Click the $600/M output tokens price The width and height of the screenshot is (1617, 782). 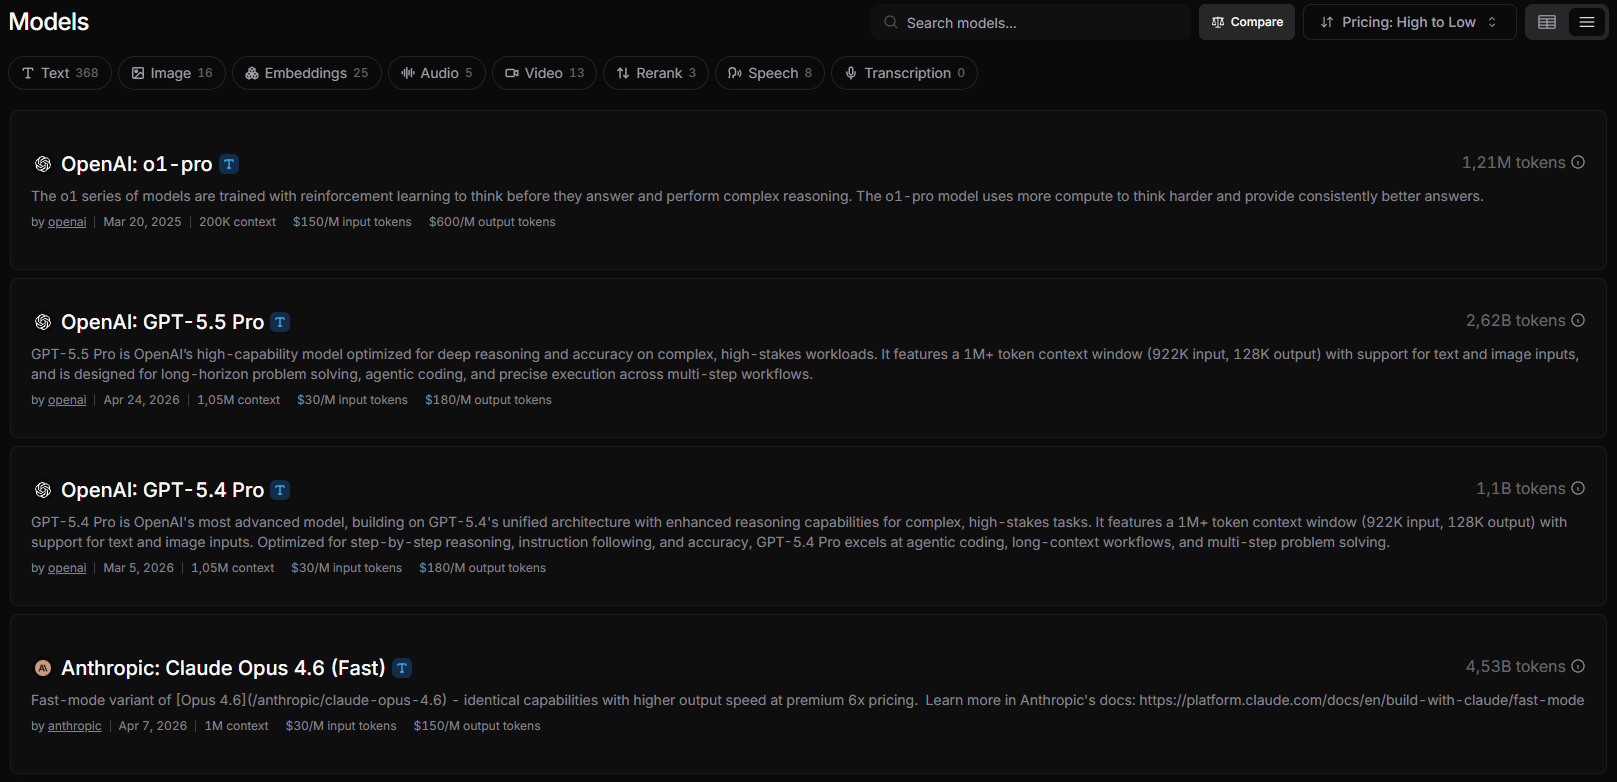pos(492,222)
